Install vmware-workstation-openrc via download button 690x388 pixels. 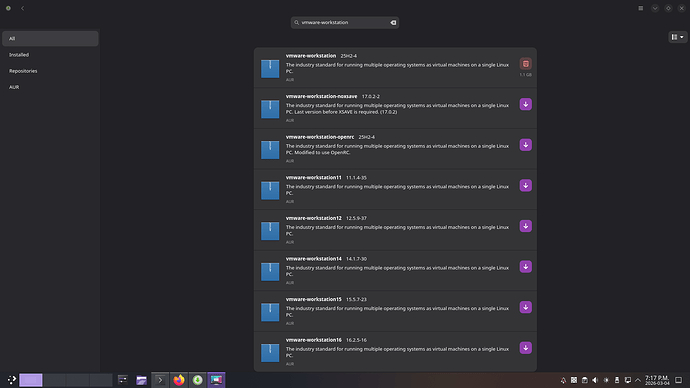pos(525,145)
